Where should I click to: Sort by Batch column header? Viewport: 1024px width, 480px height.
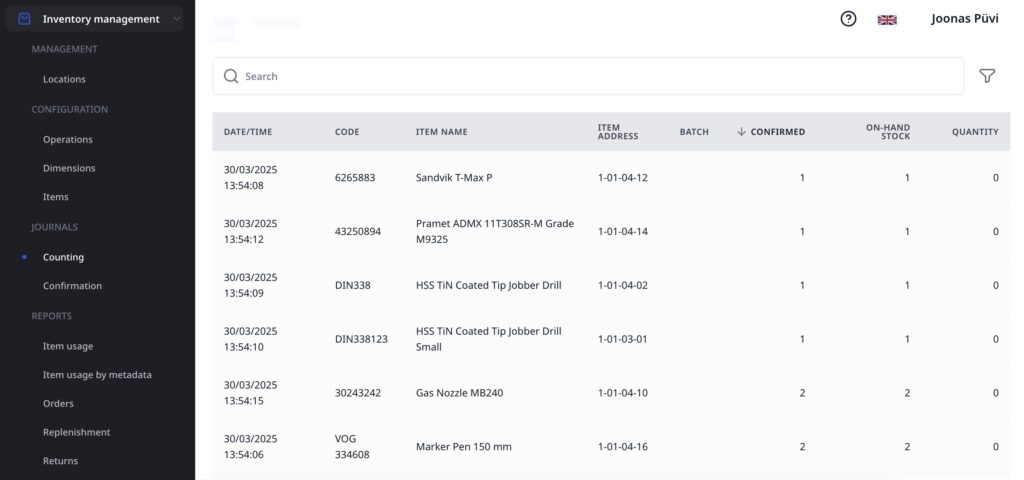tap(694, 132)
